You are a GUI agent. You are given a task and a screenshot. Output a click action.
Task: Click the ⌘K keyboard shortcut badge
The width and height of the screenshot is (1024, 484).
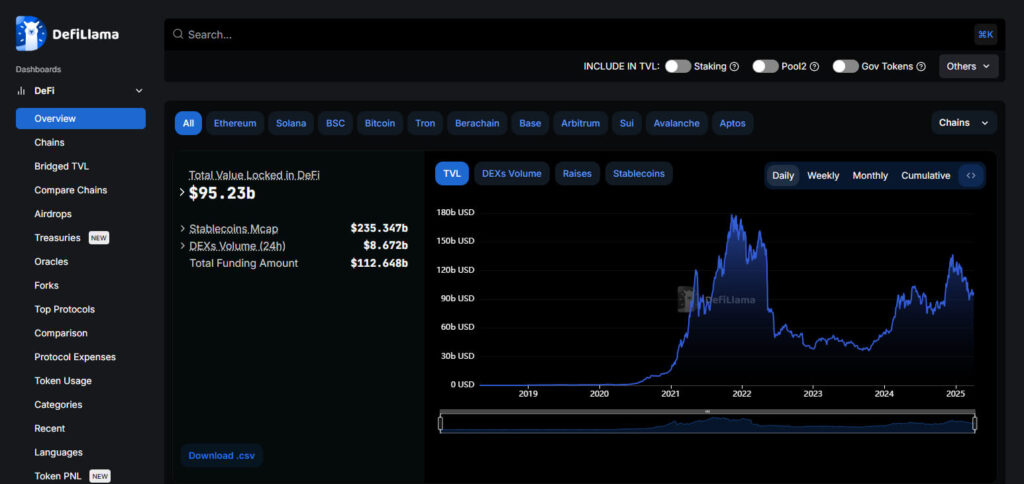click(985, 34)
